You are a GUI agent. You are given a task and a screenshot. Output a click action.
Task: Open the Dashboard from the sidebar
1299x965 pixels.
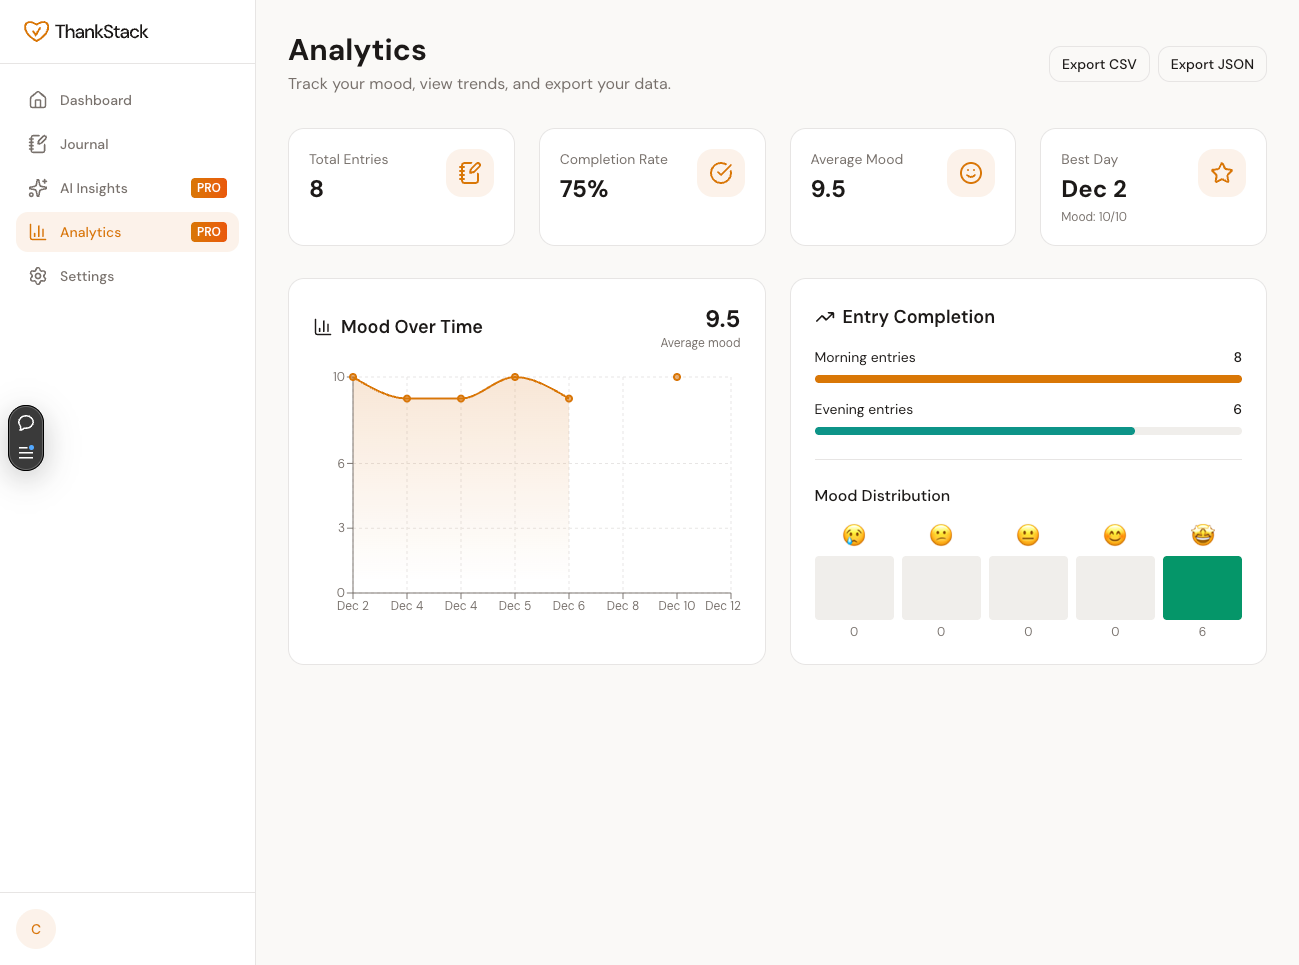pos(95,100)
